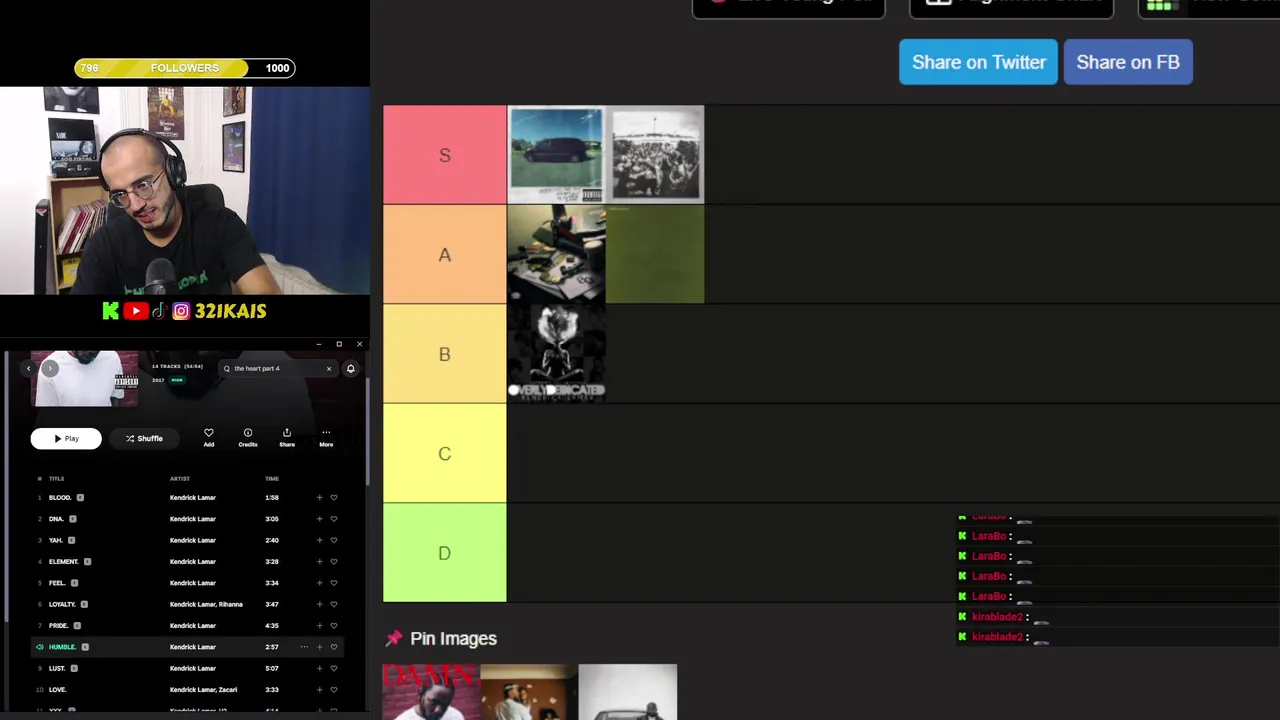Click the search box in Tidal
This screenshot has height=720, width=1280.
tap(277, 369)
